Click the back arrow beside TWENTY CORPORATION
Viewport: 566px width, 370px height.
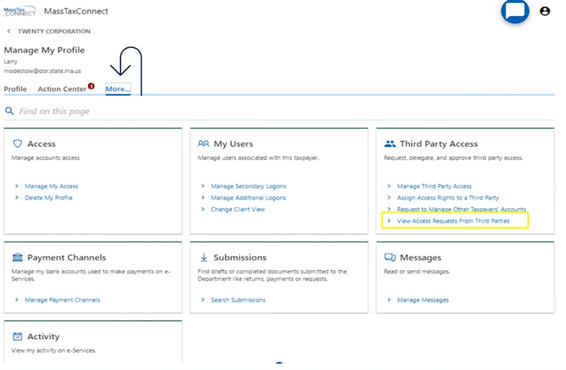tap(9, 31)
